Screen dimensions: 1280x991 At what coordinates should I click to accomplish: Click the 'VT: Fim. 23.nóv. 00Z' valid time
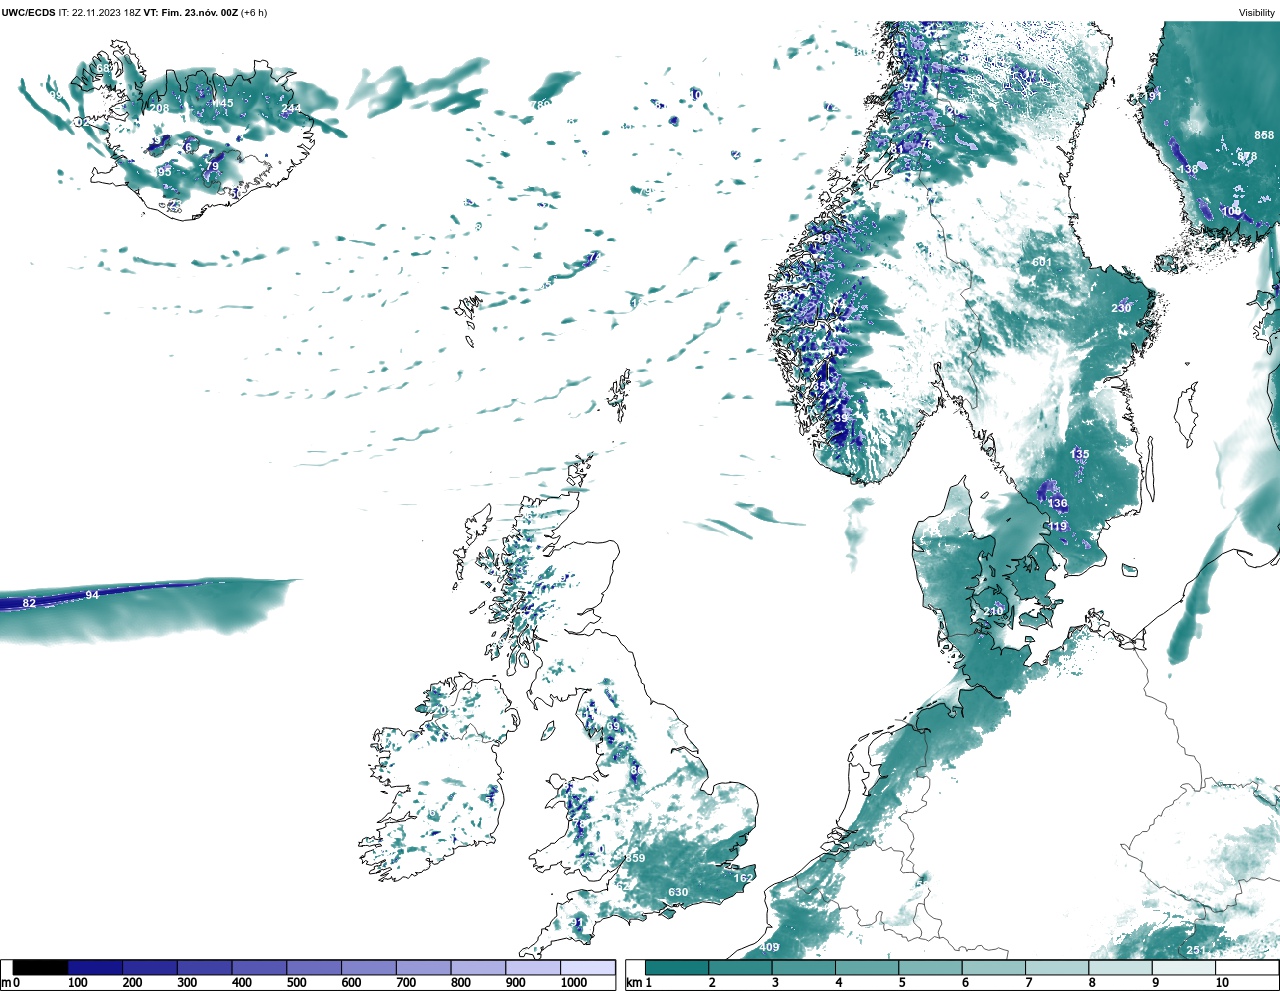coord(190,13)
